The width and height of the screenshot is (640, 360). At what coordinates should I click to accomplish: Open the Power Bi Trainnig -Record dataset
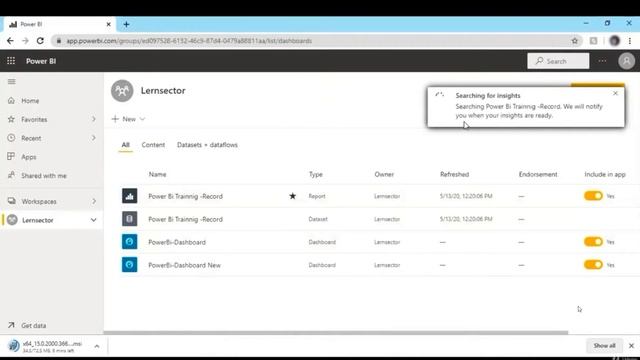pyautogui.click(x=185, y=219)
